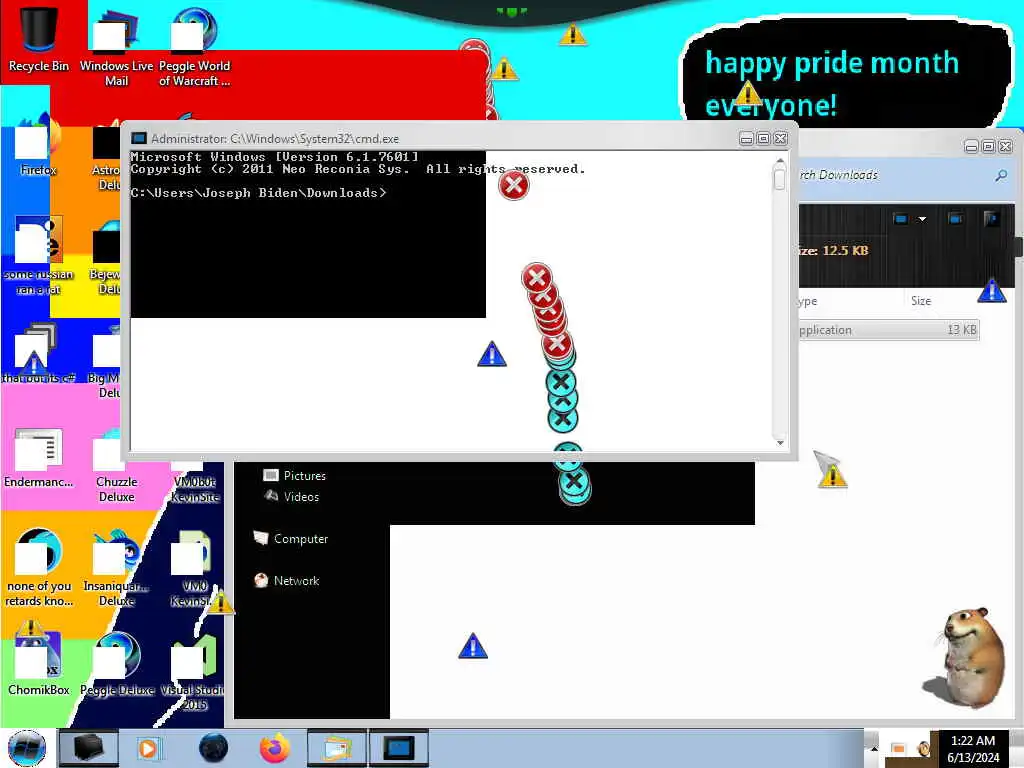The image size is (1024, 768).
Task: Click the cmd scrollbar down arrow
Action: pos(780,442)
